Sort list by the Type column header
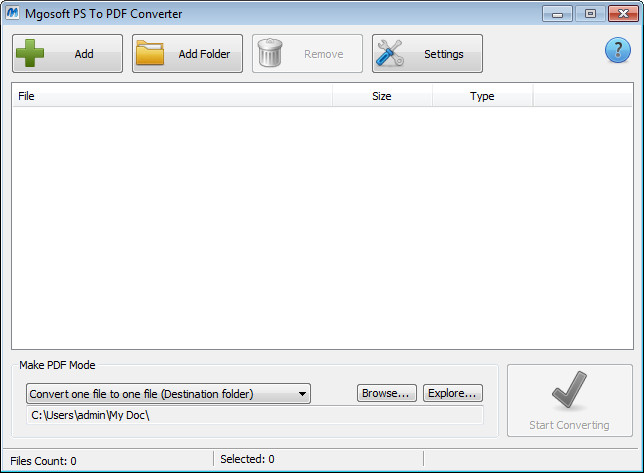644x473 pixels. (482, 96)
